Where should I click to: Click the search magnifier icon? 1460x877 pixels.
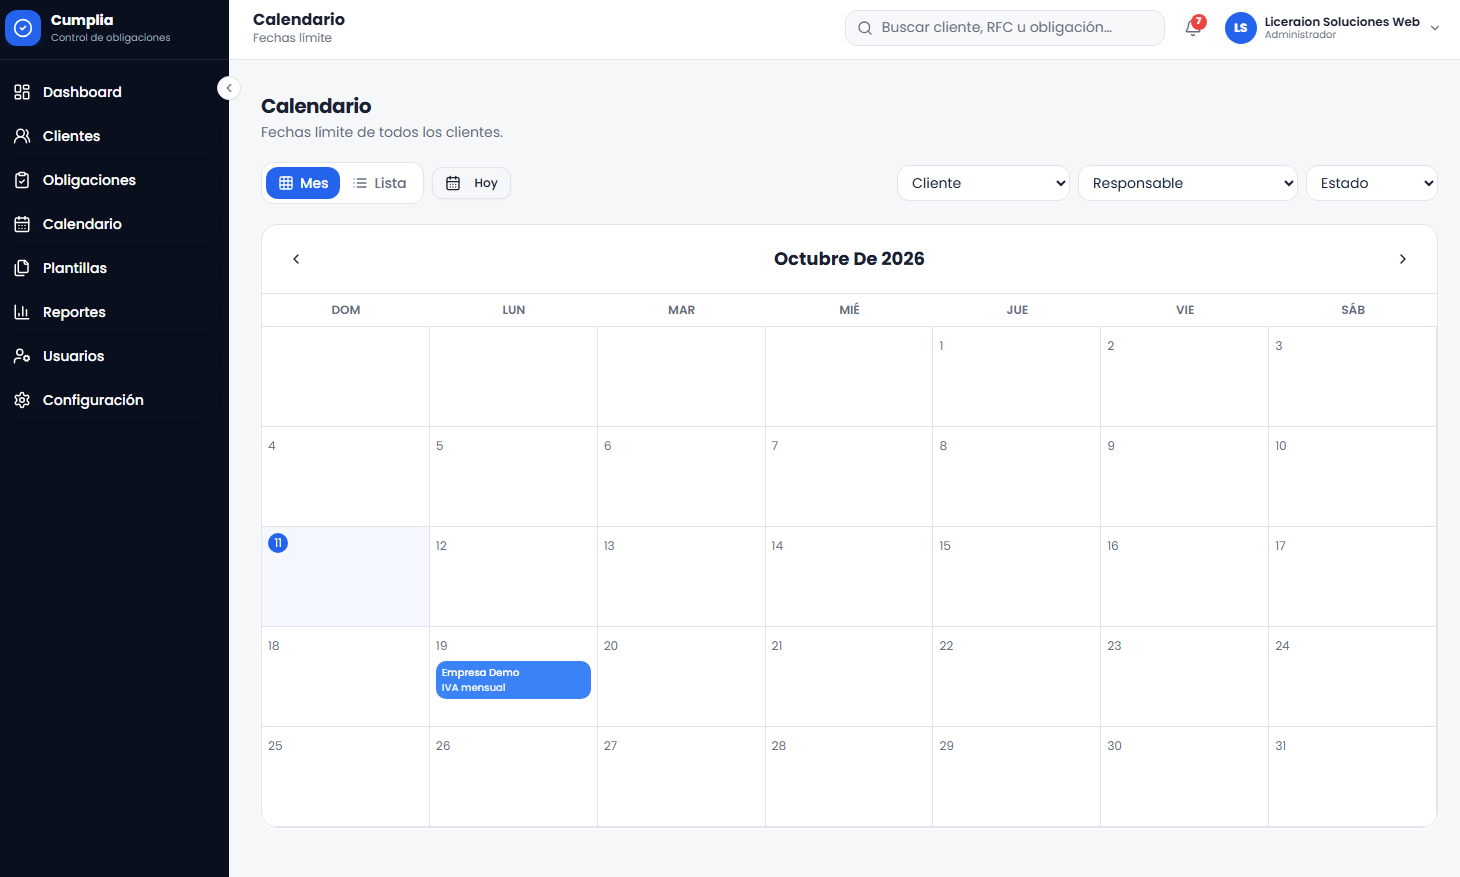click(865, 28)
